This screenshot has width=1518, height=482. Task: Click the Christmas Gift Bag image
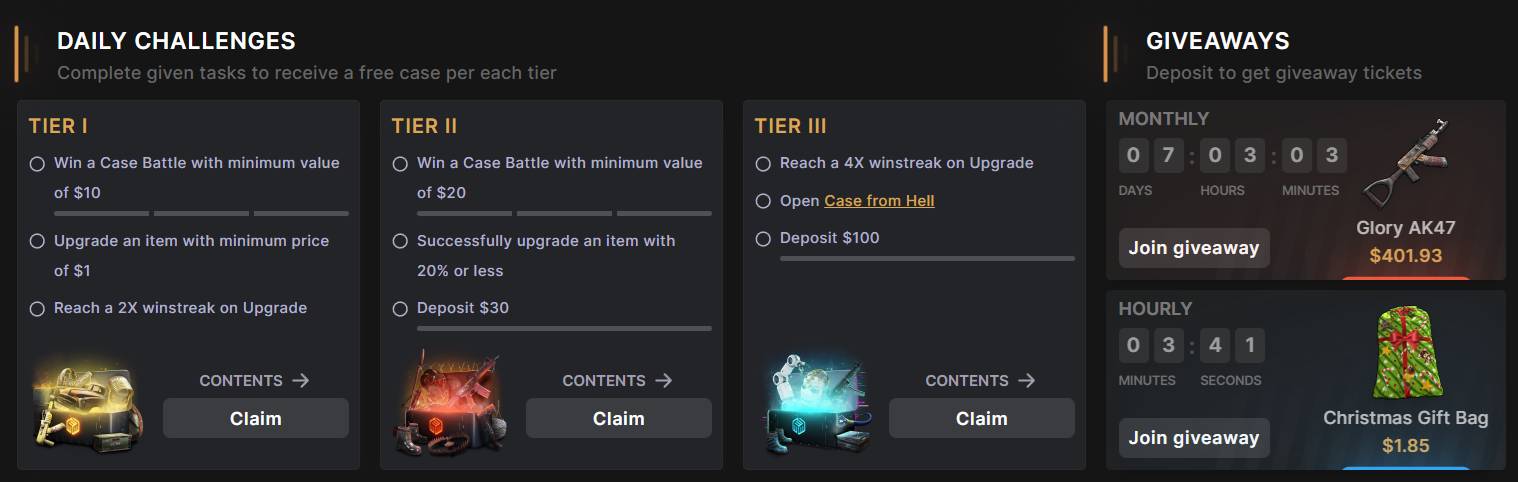pos(1404,355)
